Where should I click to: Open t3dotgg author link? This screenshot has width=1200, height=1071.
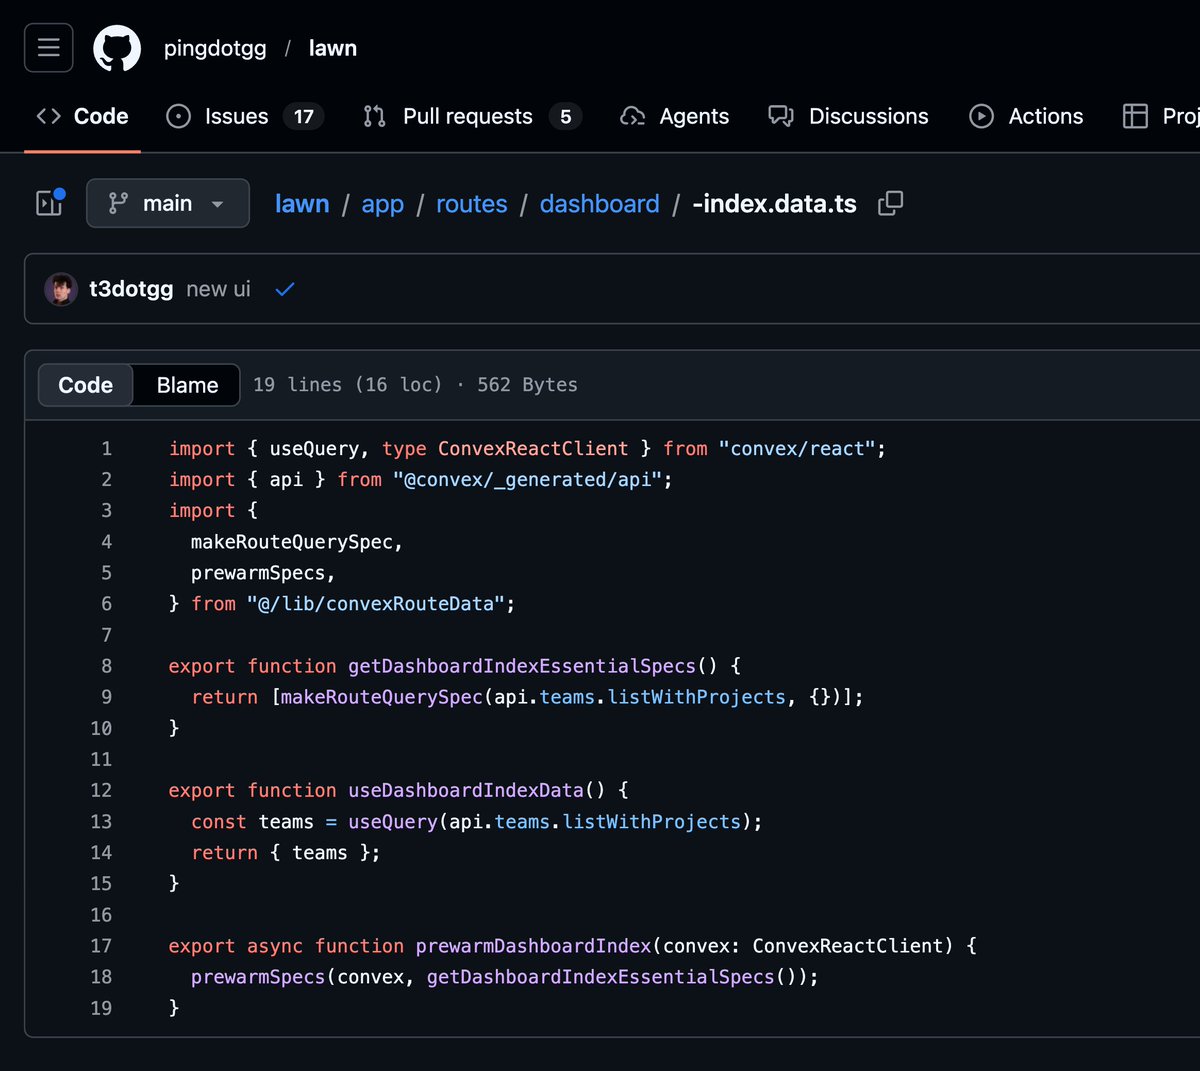(x=131, y=289)
